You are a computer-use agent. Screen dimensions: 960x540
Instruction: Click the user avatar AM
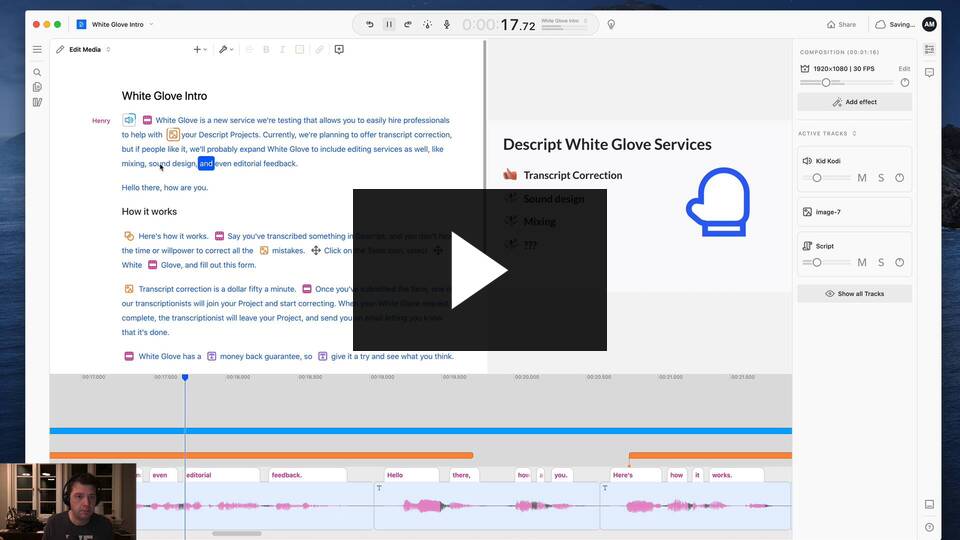(929, 24)
